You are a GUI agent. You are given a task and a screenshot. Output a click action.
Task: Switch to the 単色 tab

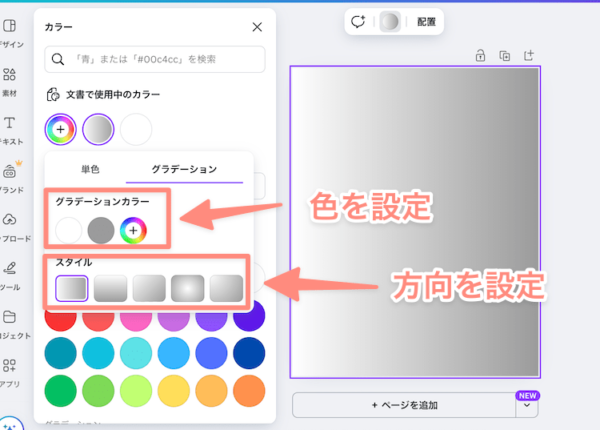(90, 169)
